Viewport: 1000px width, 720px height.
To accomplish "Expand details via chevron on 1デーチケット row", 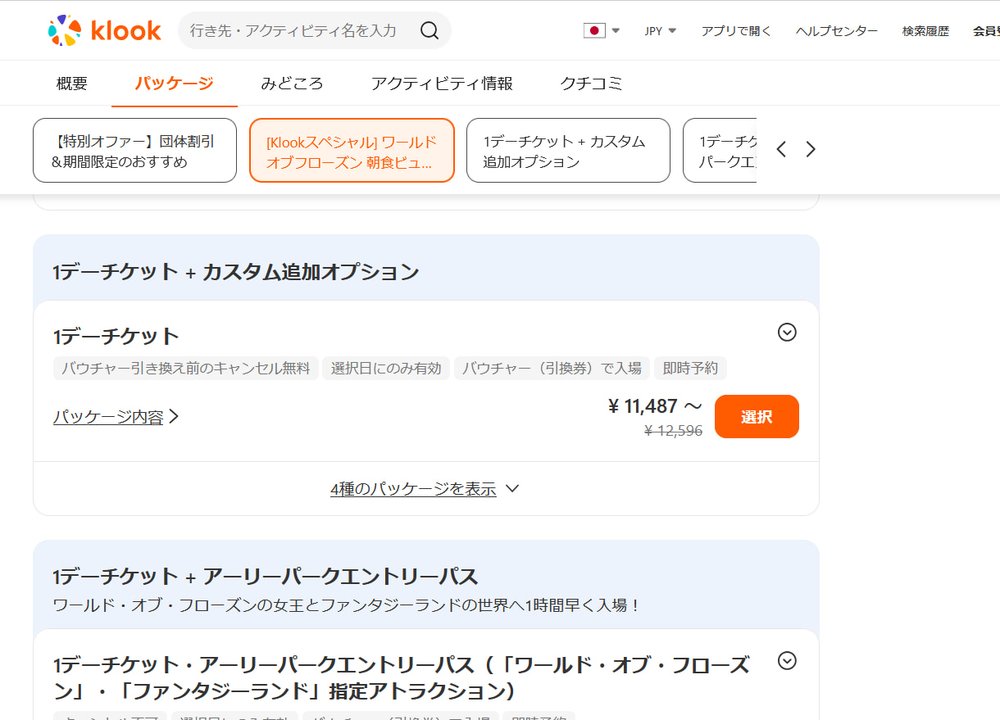I will (x=787, y=332).
